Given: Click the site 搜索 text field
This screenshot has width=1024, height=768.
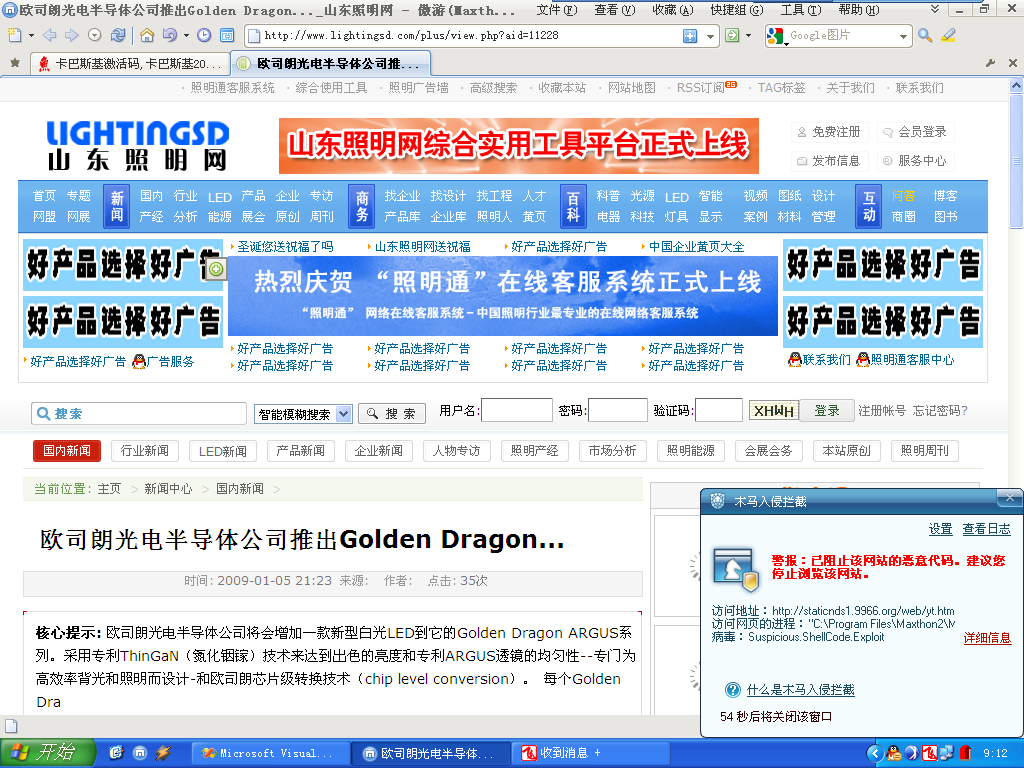Looking at the screenshot, I should click(139, 413).
